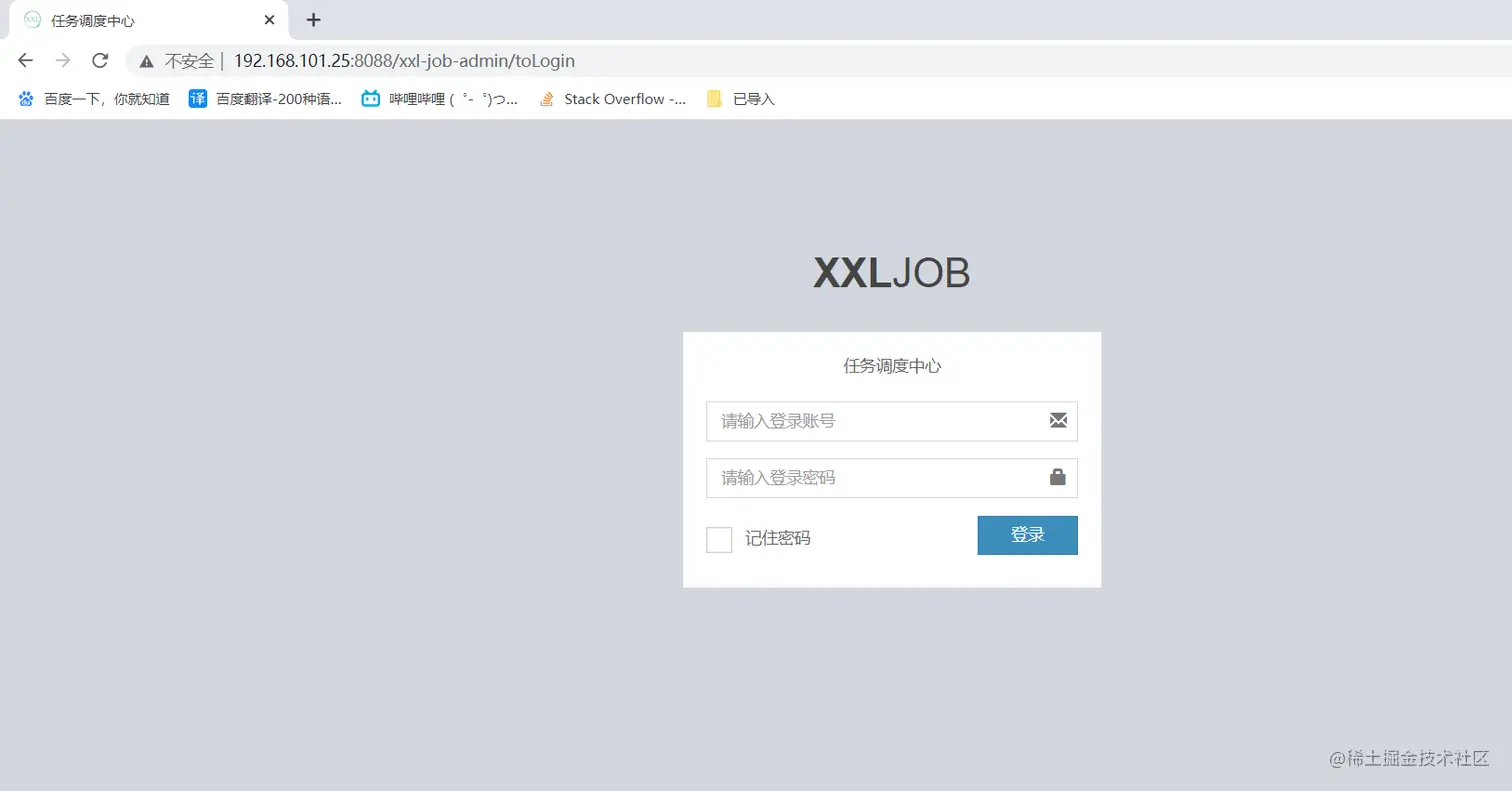This screenshot has width=1512, height=791.
Task: Click the envelope icon in the account field
Action: [1058, 421]
